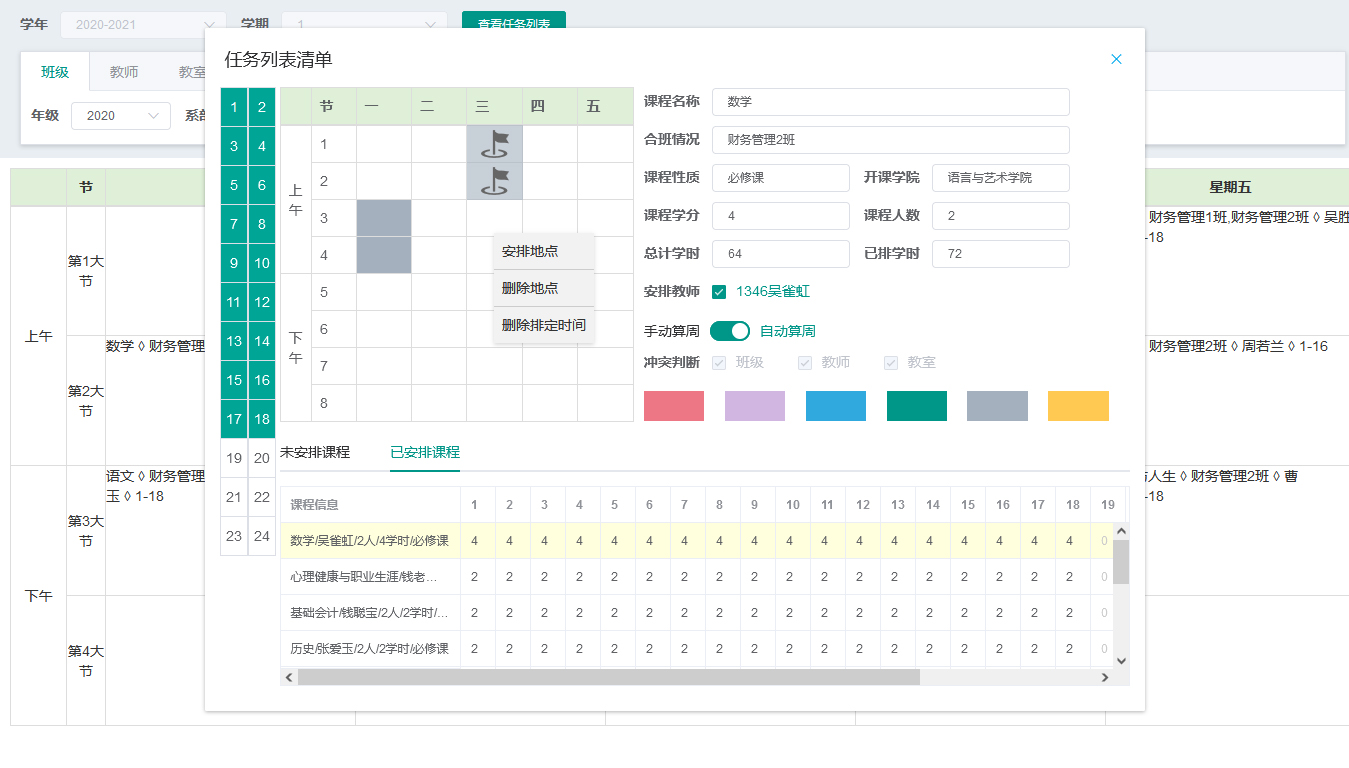1349x768 pixels.
Task: Open the 年级 2020 dropdown
Action: point(121,115)
